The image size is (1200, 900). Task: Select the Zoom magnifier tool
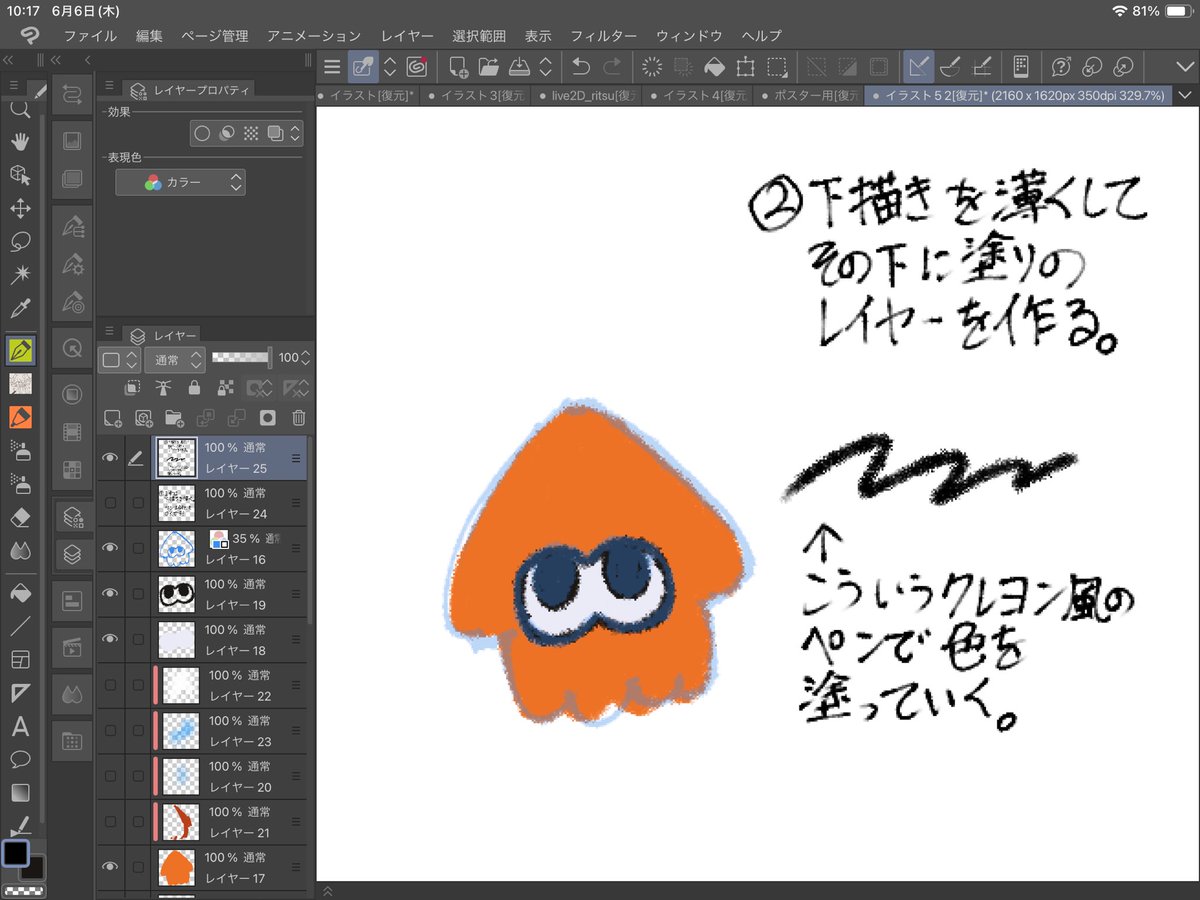tap(20, 109)
